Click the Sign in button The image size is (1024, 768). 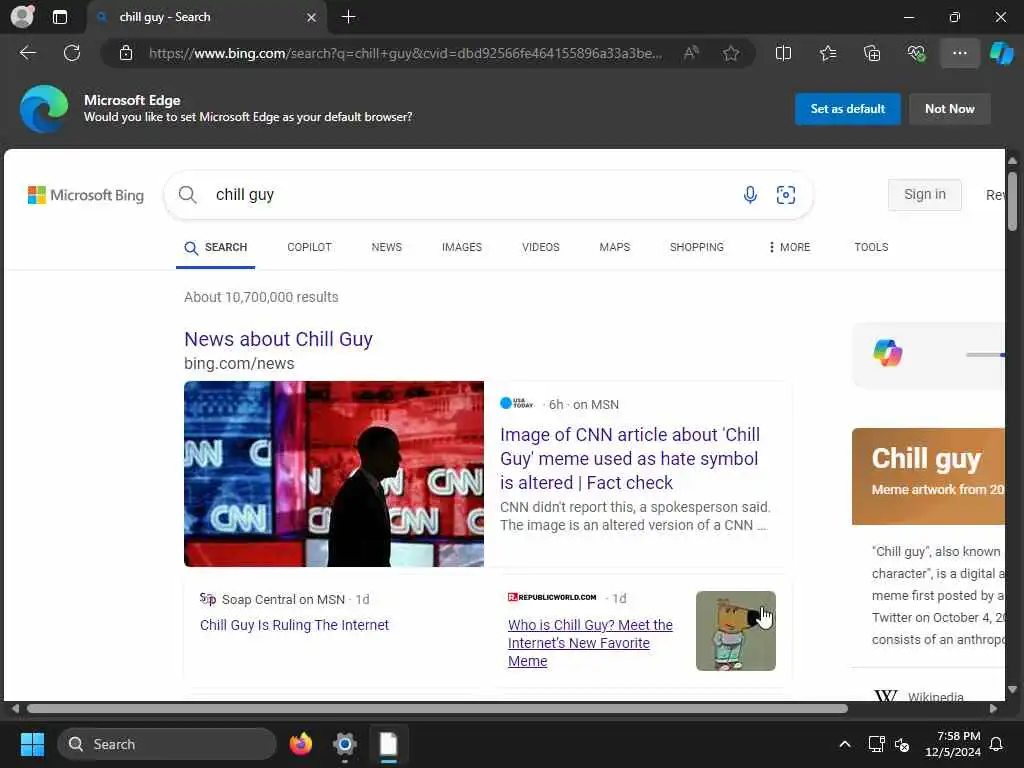(x=925, y=195)
